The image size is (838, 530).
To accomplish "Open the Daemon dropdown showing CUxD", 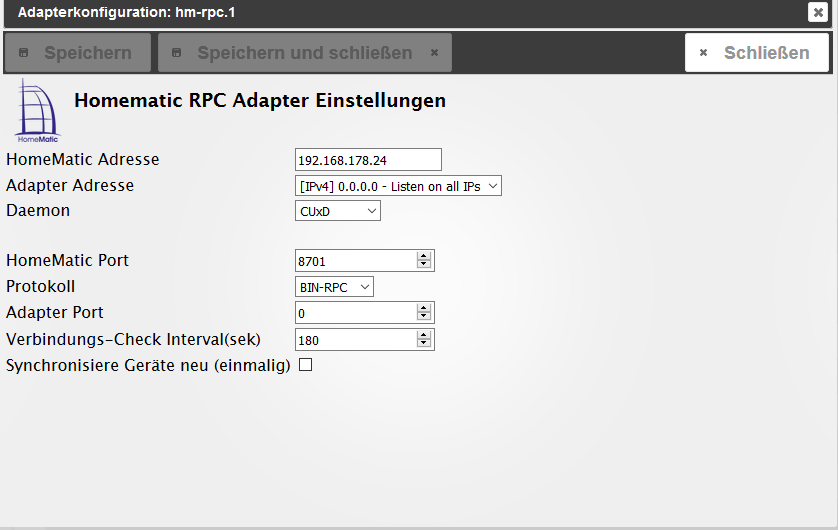I will pyautogui.click(x=338, y=211).
